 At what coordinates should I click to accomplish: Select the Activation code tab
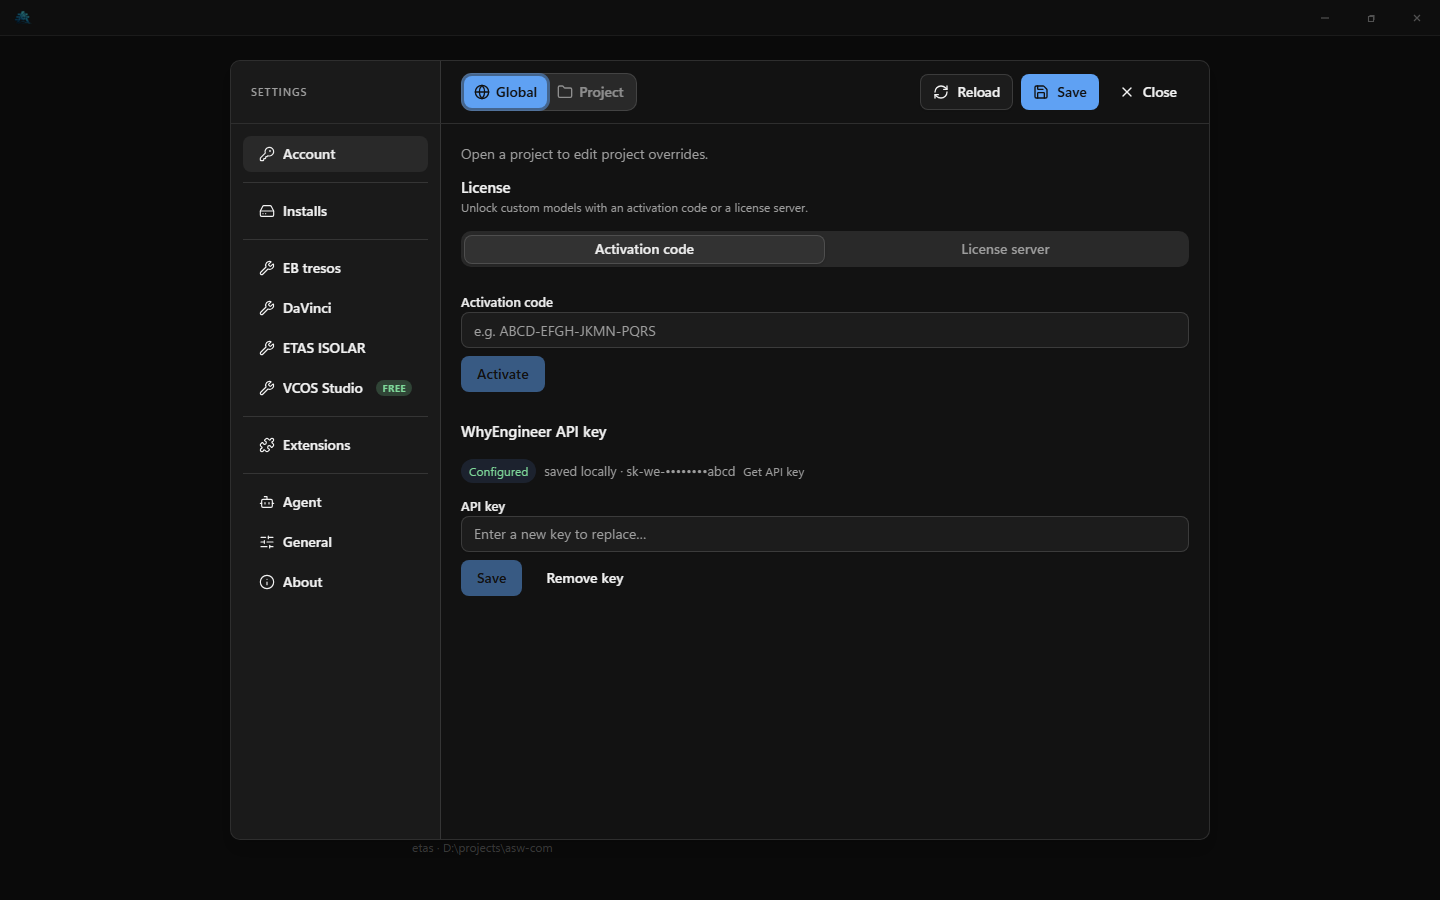click(644, 249)
